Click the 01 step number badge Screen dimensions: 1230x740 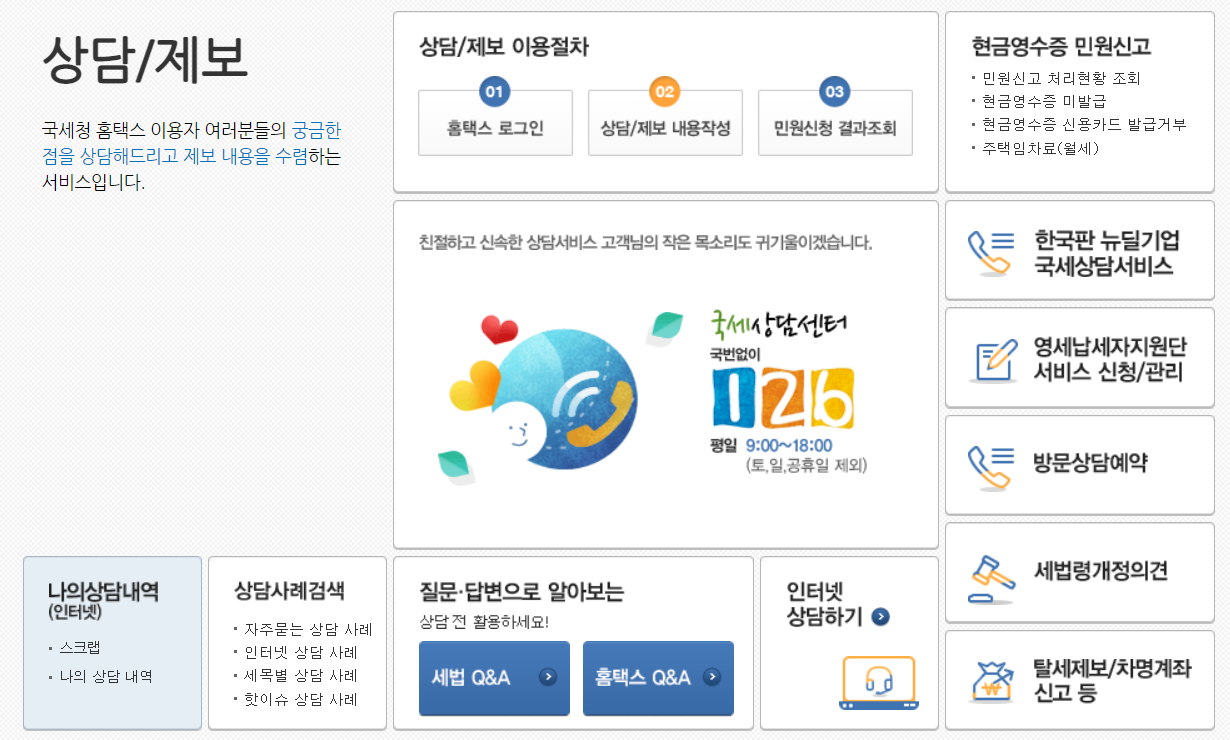click(494, 92)
